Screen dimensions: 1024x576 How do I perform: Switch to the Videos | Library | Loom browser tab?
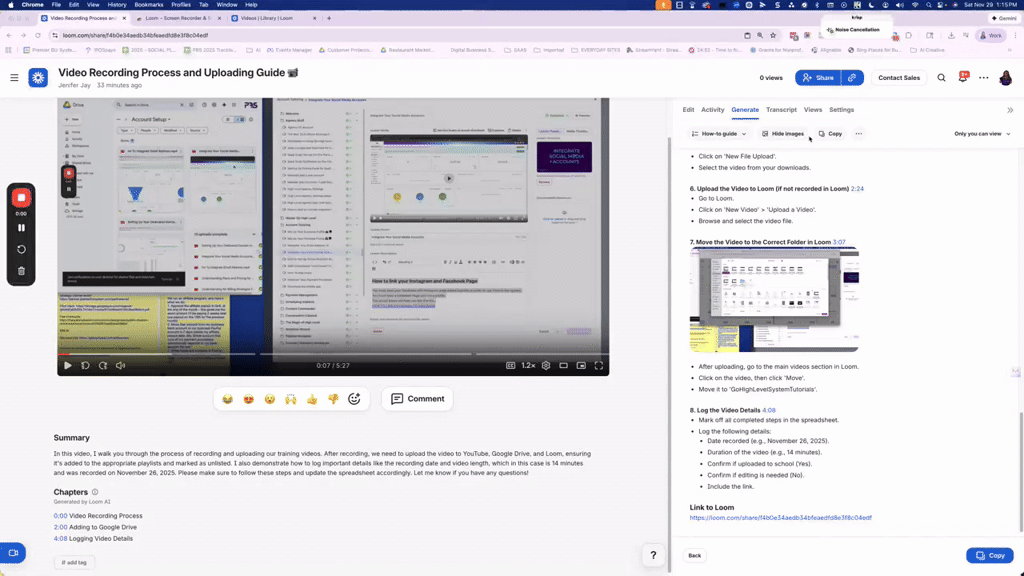267,18
